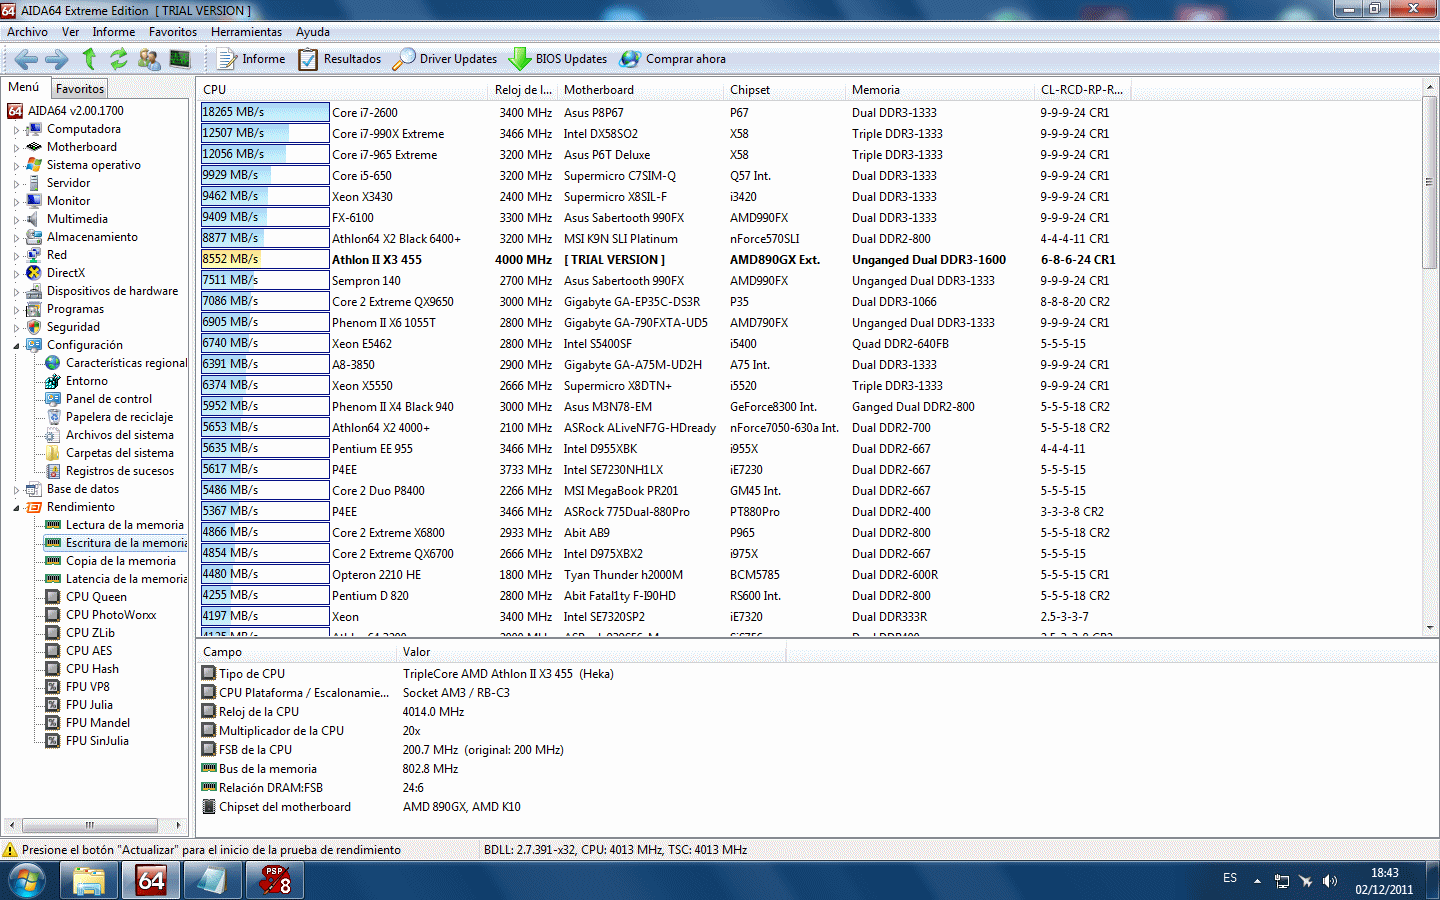Click the Dispositivos de hardware icon
1440x900 pixels.
tap(34, 291)
